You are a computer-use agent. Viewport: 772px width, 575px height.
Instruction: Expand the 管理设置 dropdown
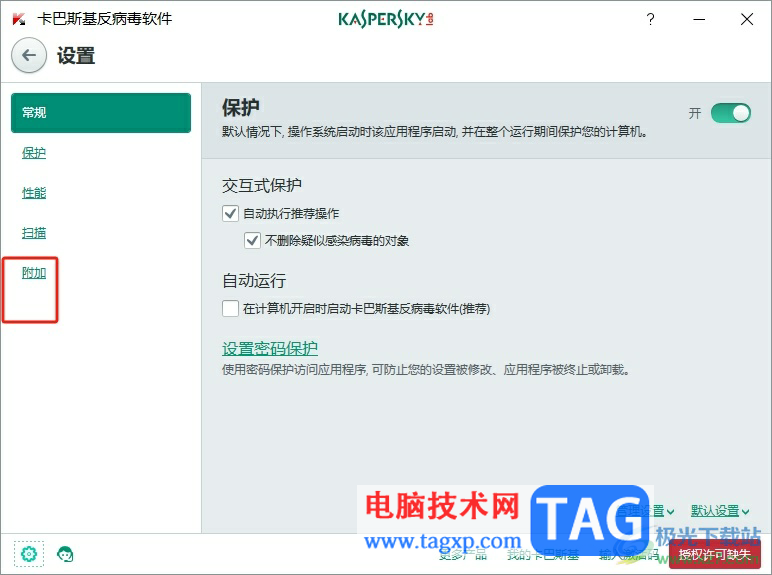tap(645, 511)
